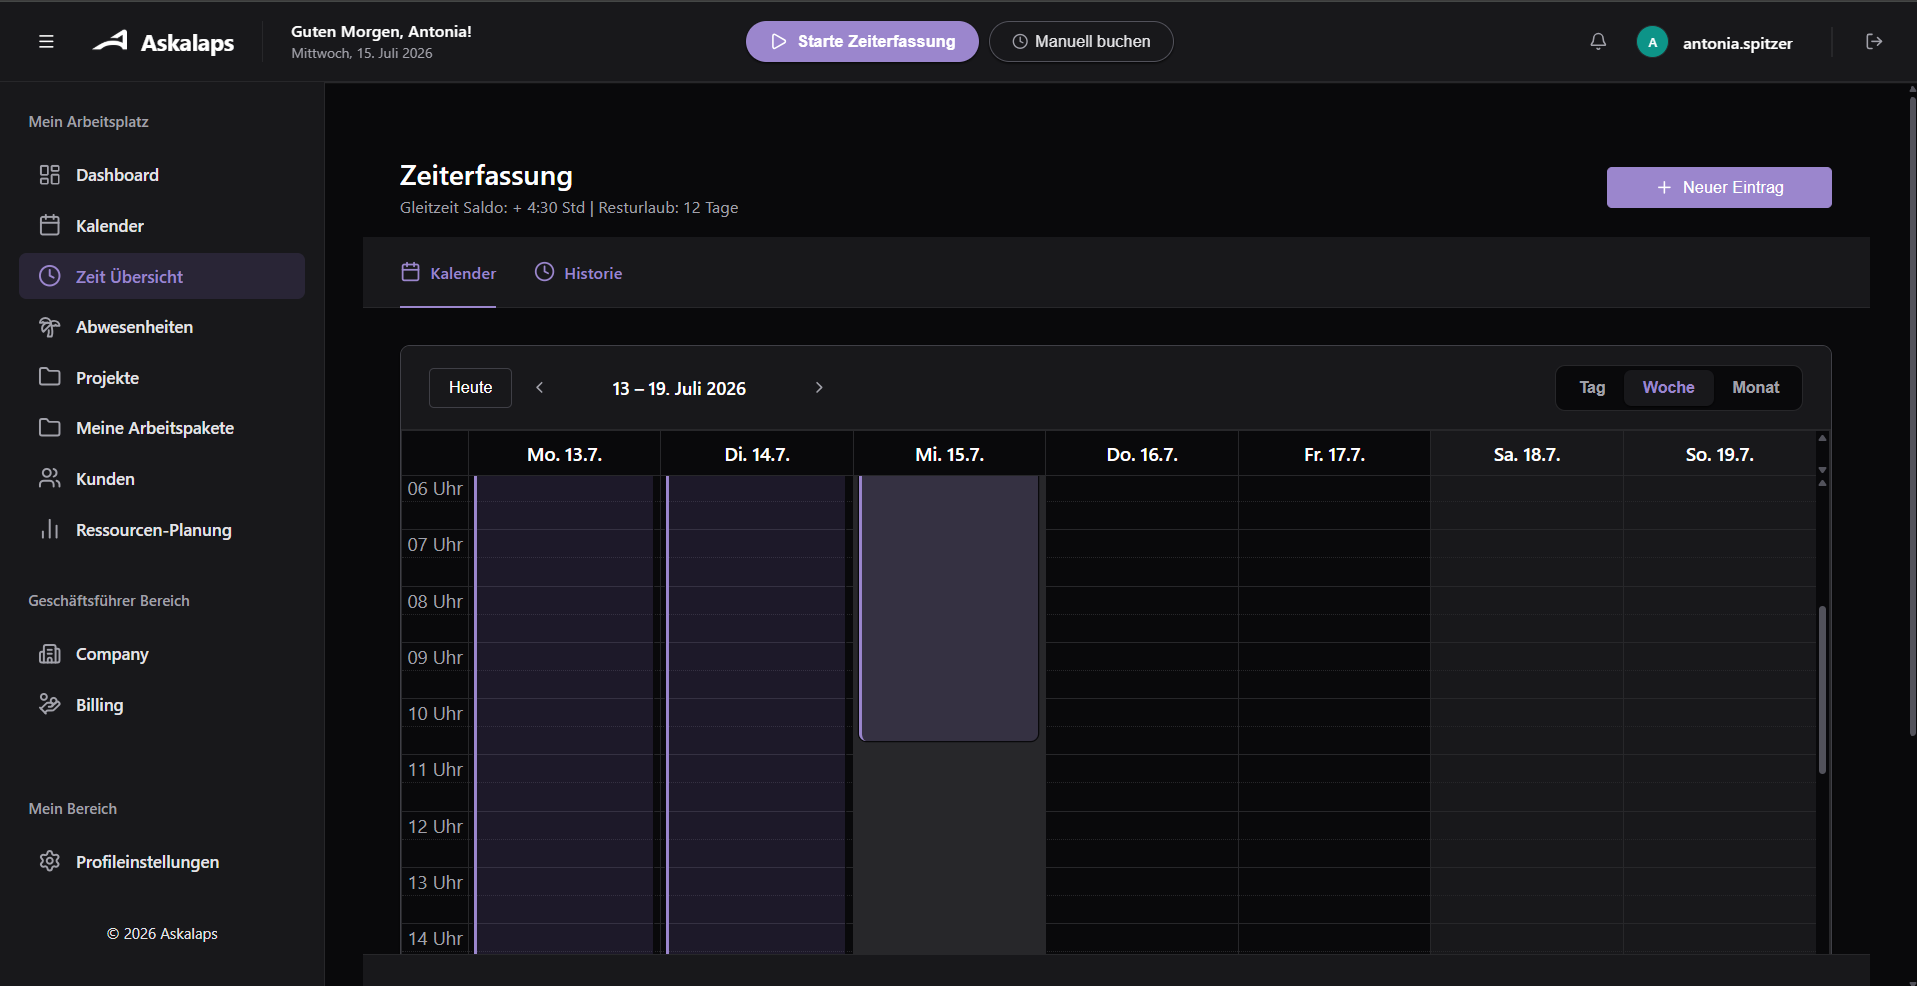Click the Sa. 18.7. column header
Screen dimensions: 1917x986
[x=1527, y=455]
